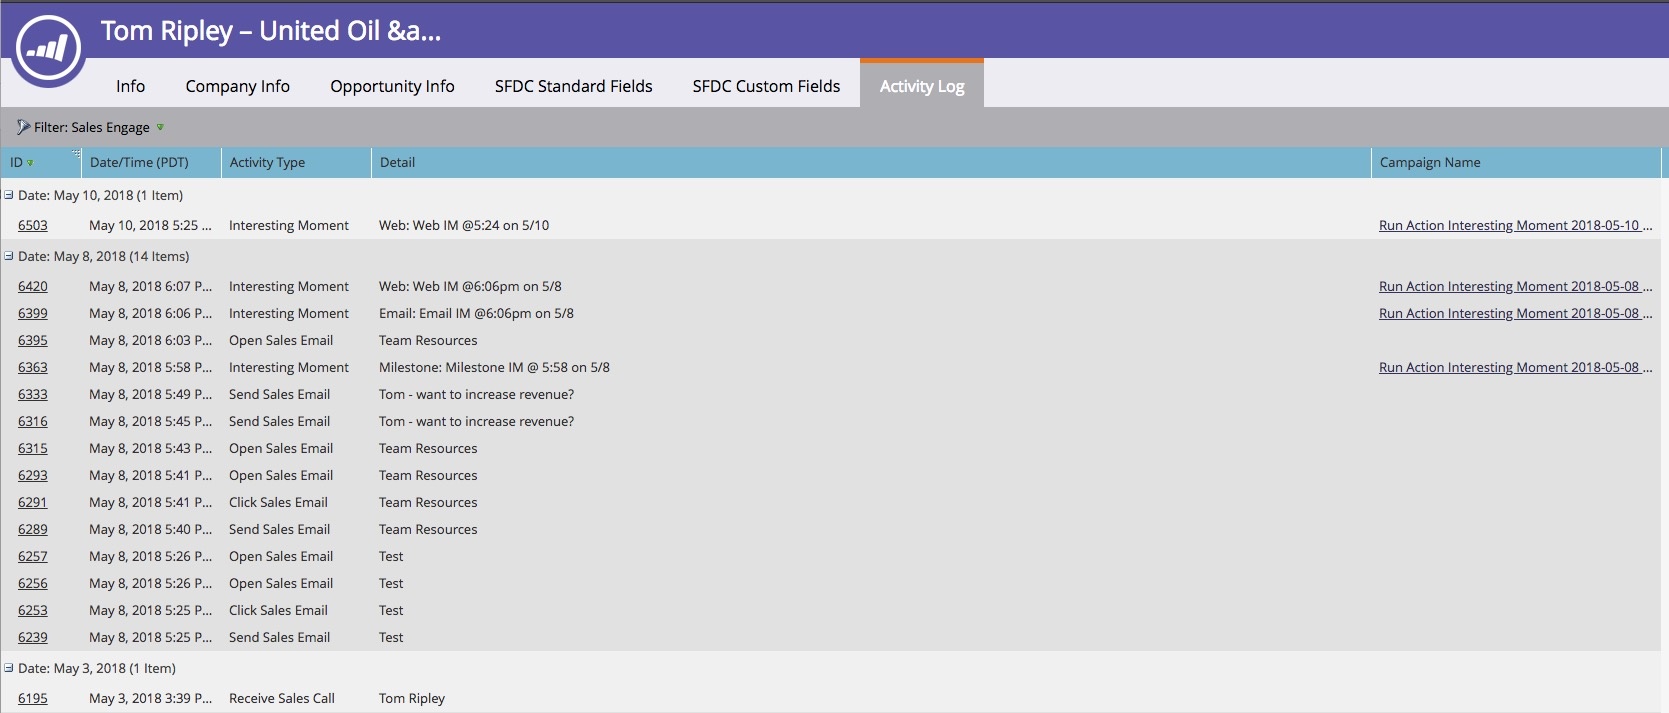Select 'Test' detail in row 6253

point(391,610)
